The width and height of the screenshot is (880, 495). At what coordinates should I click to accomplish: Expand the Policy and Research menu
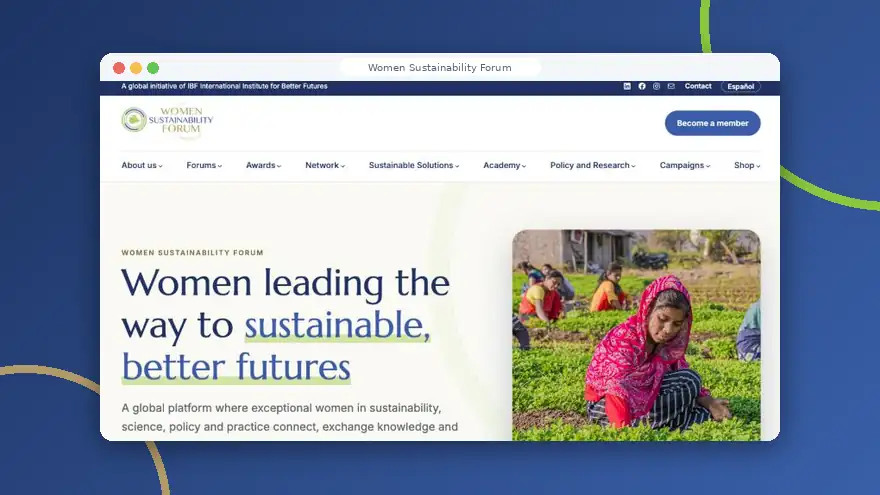(x=593, y=165)
